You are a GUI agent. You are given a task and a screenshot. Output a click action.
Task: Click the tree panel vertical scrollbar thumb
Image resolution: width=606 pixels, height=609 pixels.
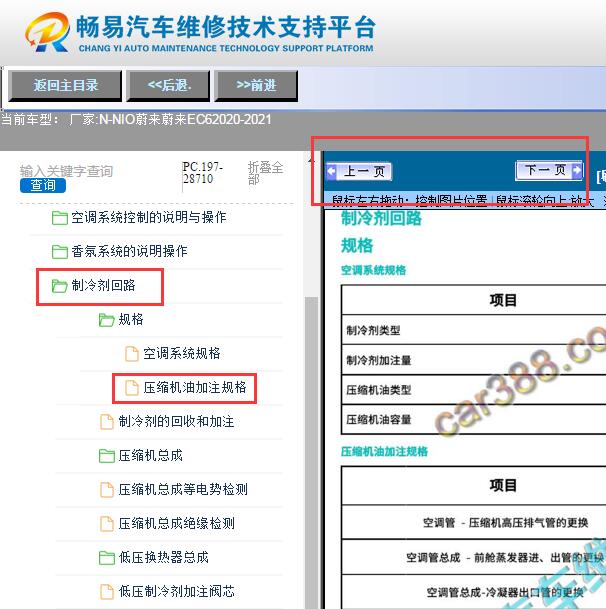pyautogui.click(x=311, y=452)
